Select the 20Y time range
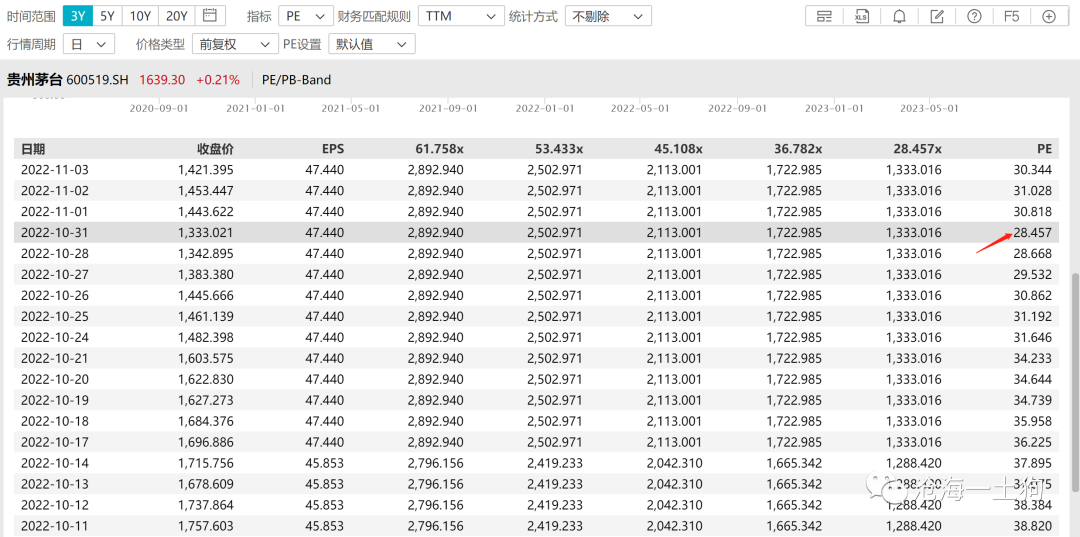The width and height of the screenshot is (1080, 537). [x=176, y=15]
